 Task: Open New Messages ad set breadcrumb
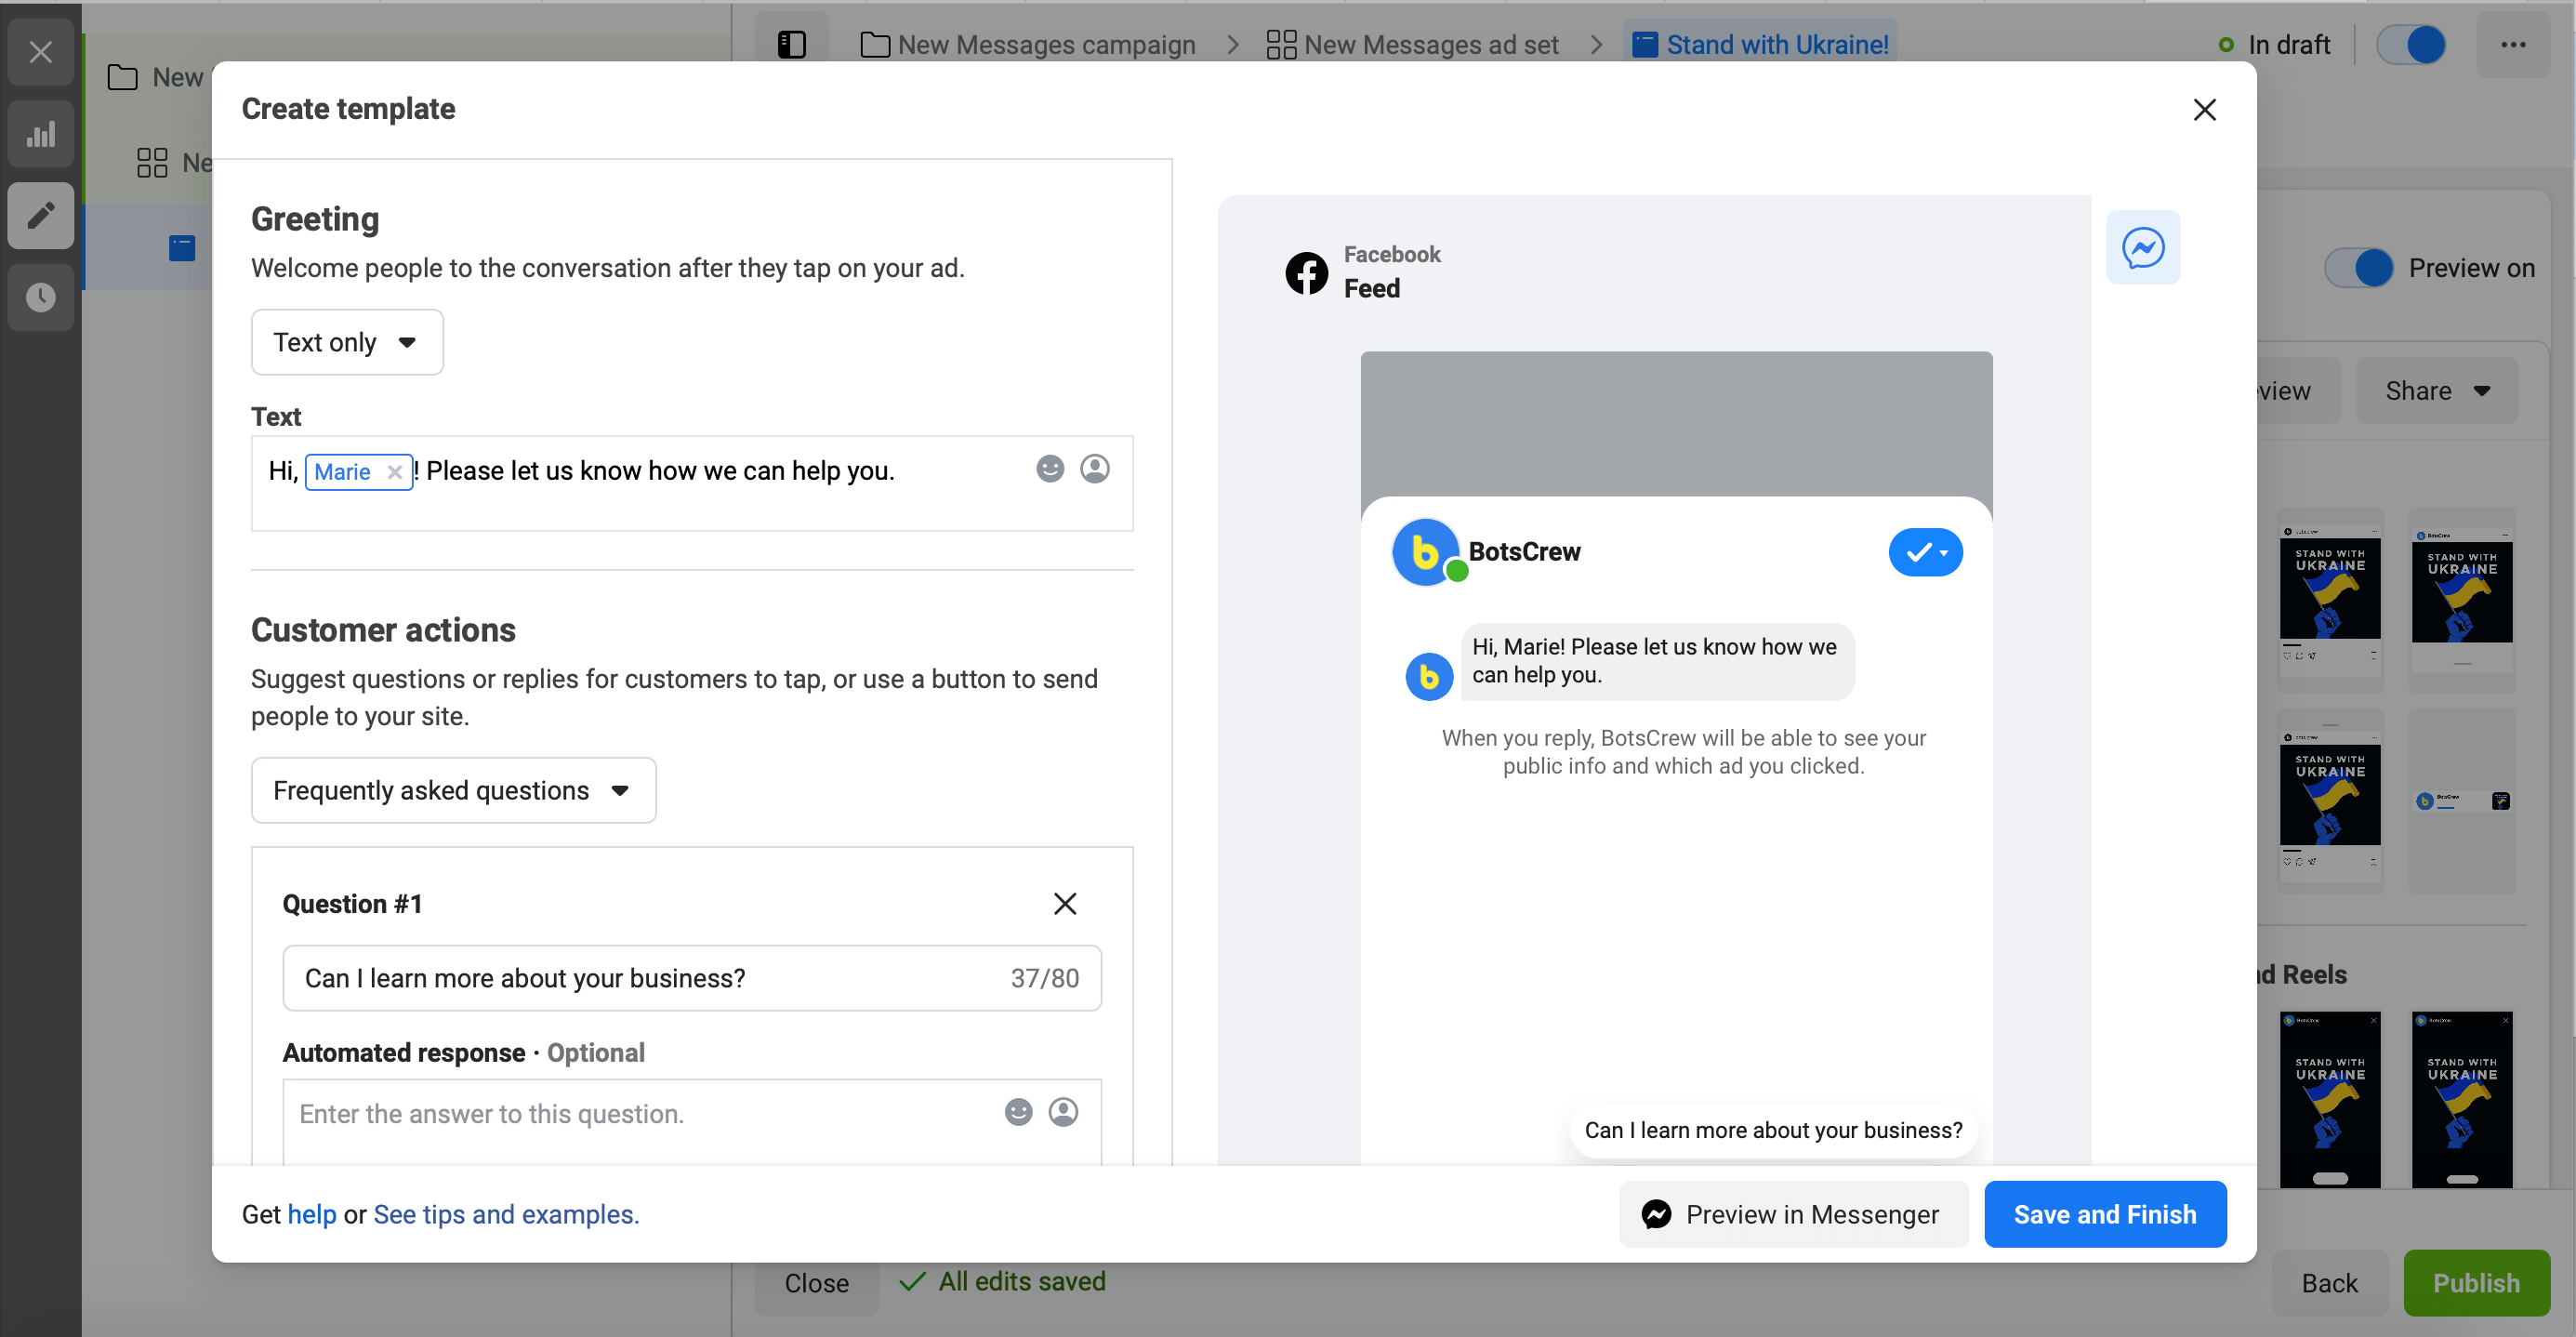pyautogui.click(x=1412, y=45)
